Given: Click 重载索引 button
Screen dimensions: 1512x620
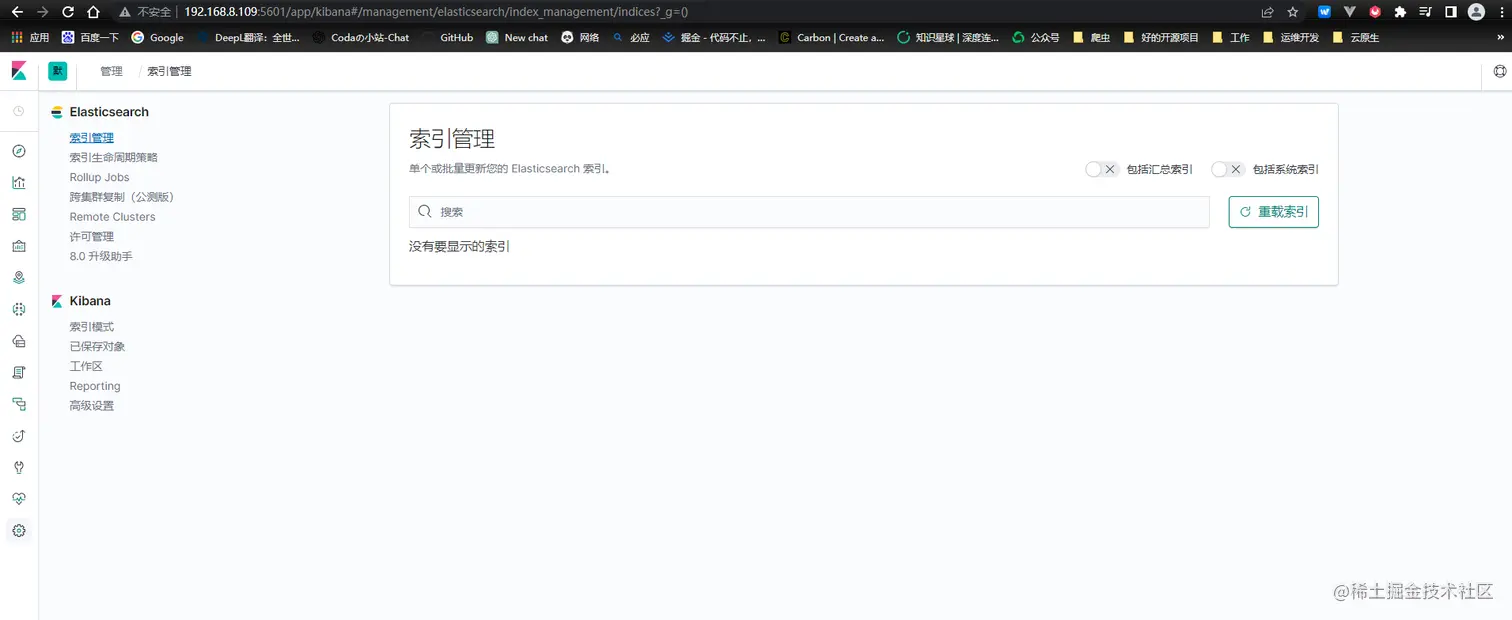Looking at the screenshot, I should [1273, 212].
